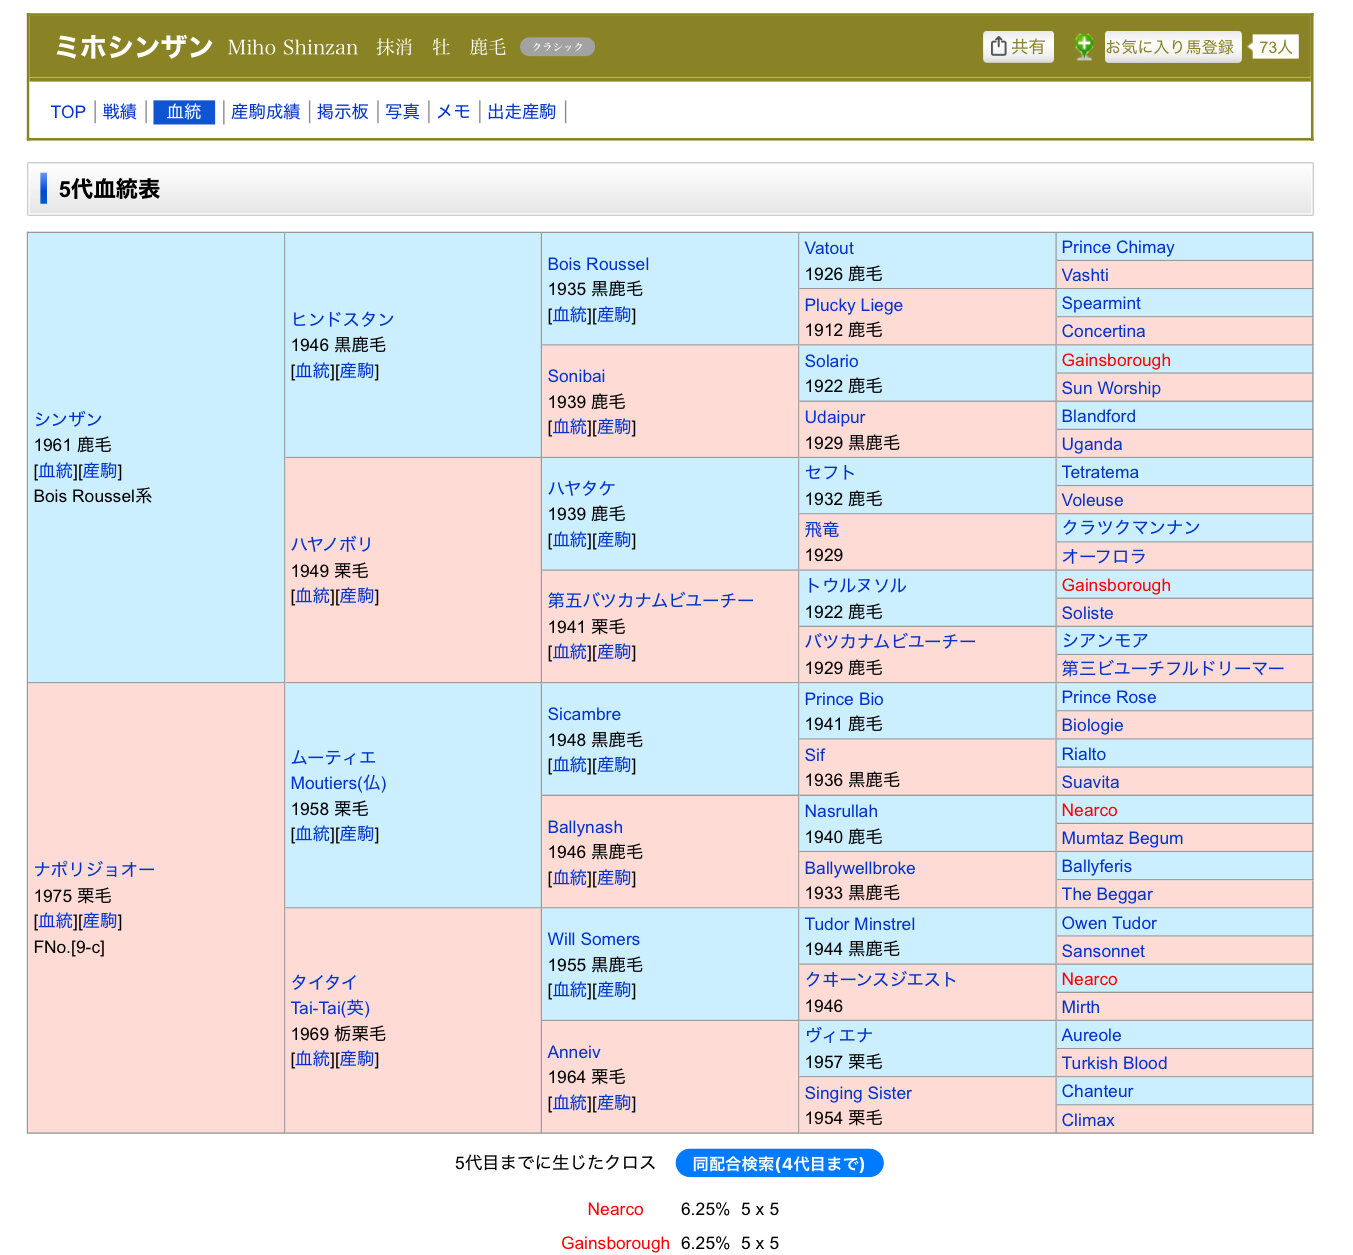The image size is (1353, 1255).
Task: Click Nasrullah in the pedigree table
Action: [x=840, y=811]
